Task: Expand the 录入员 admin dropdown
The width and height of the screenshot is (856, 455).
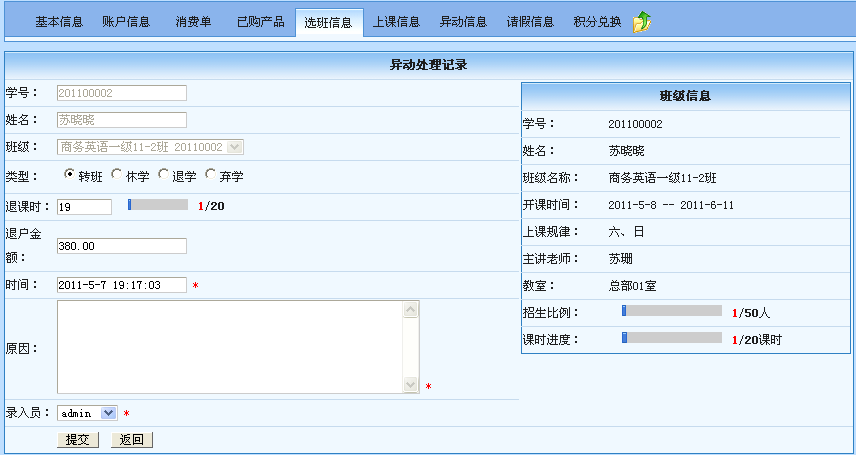Action: pyautogui.click(x=87, y=413)
